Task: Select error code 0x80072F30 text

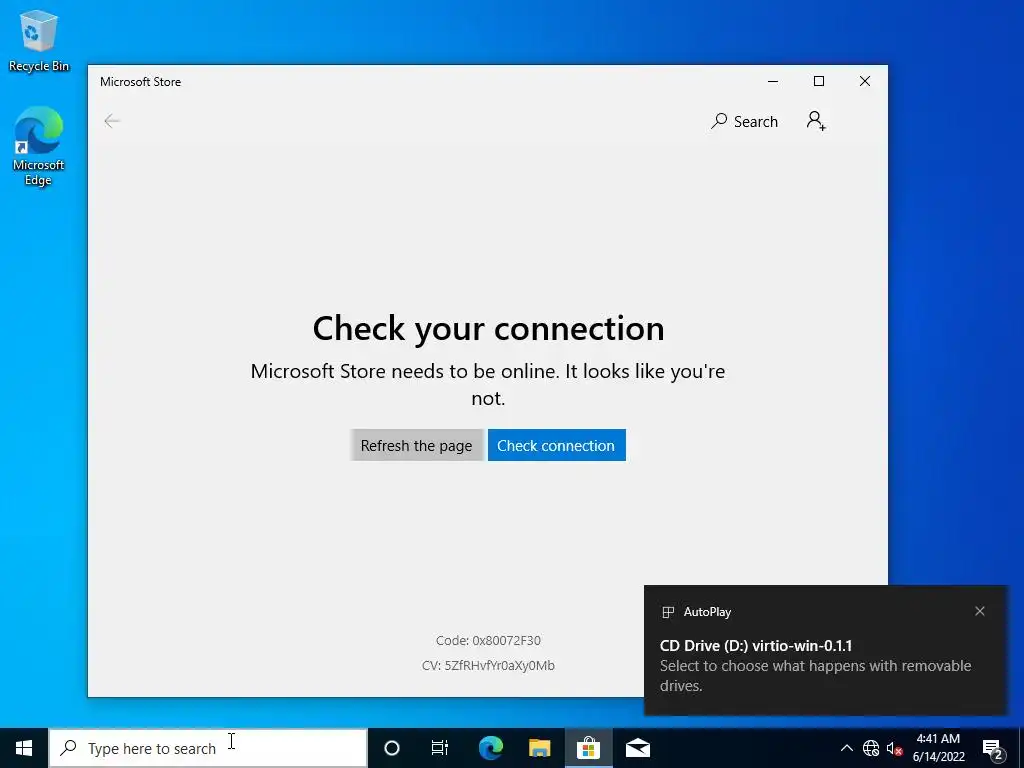Action: coord(488,641)
